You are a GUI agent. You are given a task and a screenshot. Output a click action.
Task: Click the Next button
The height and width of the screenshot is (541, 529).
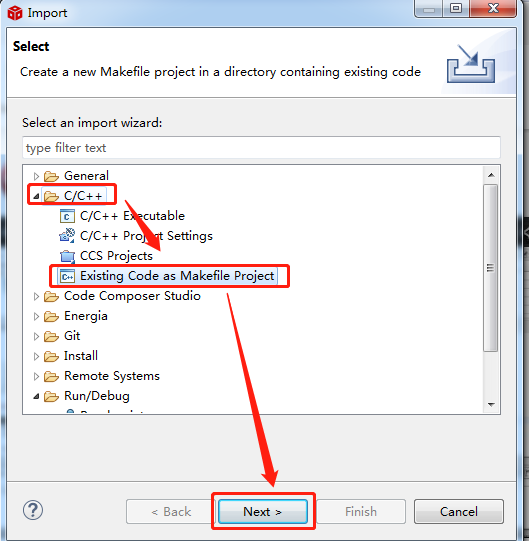coord(263,511)
